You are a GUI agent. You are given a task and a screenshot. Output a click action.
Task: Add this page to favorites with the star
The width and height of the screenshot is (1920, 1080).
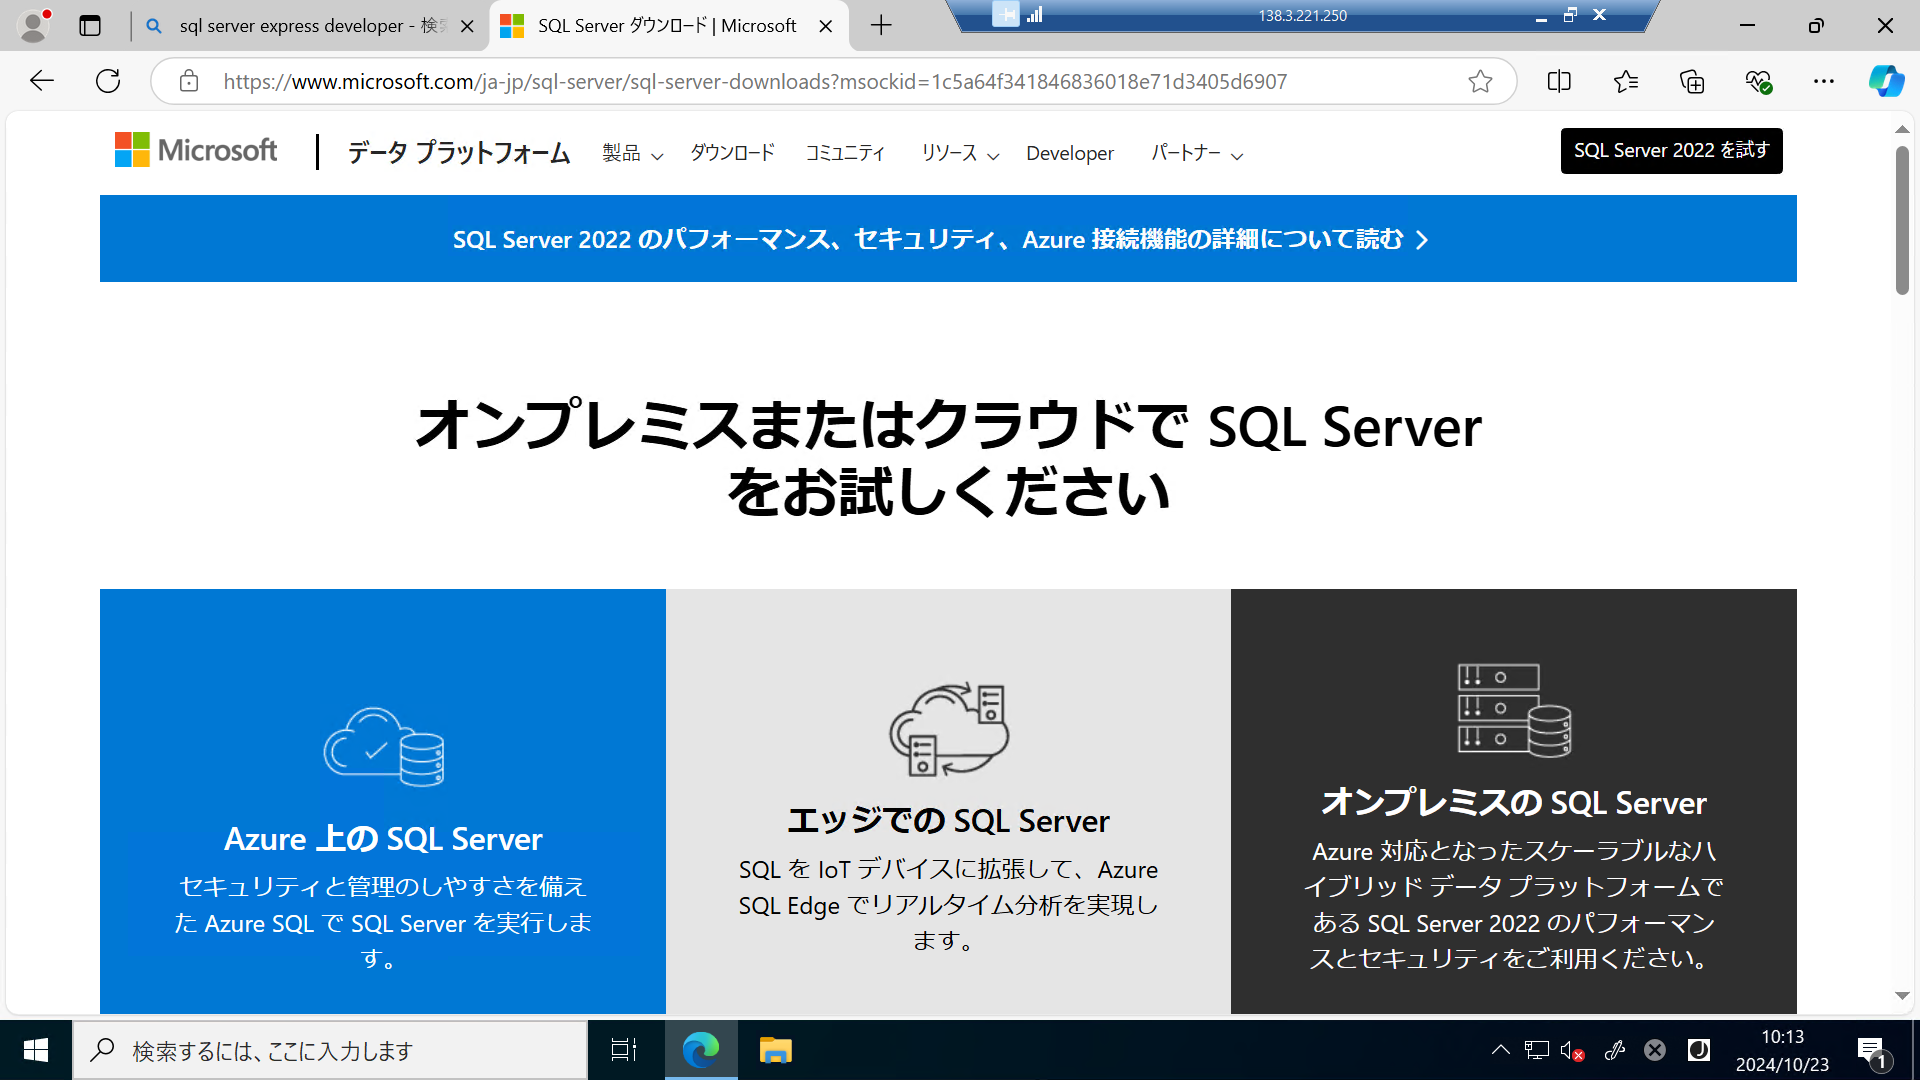pyautogui.click(x=1481, y=81)
